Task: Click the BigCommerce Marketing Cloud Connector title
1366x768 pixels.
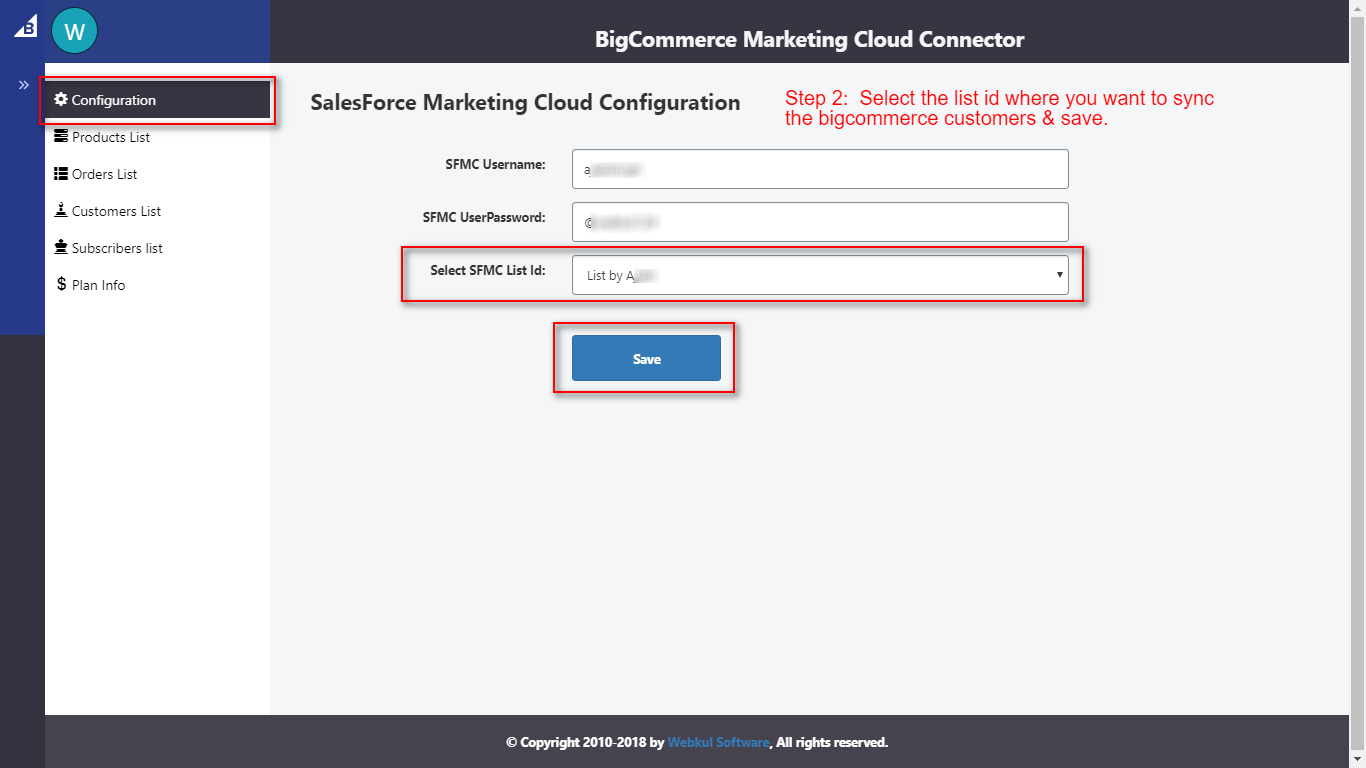Action: 809,40
